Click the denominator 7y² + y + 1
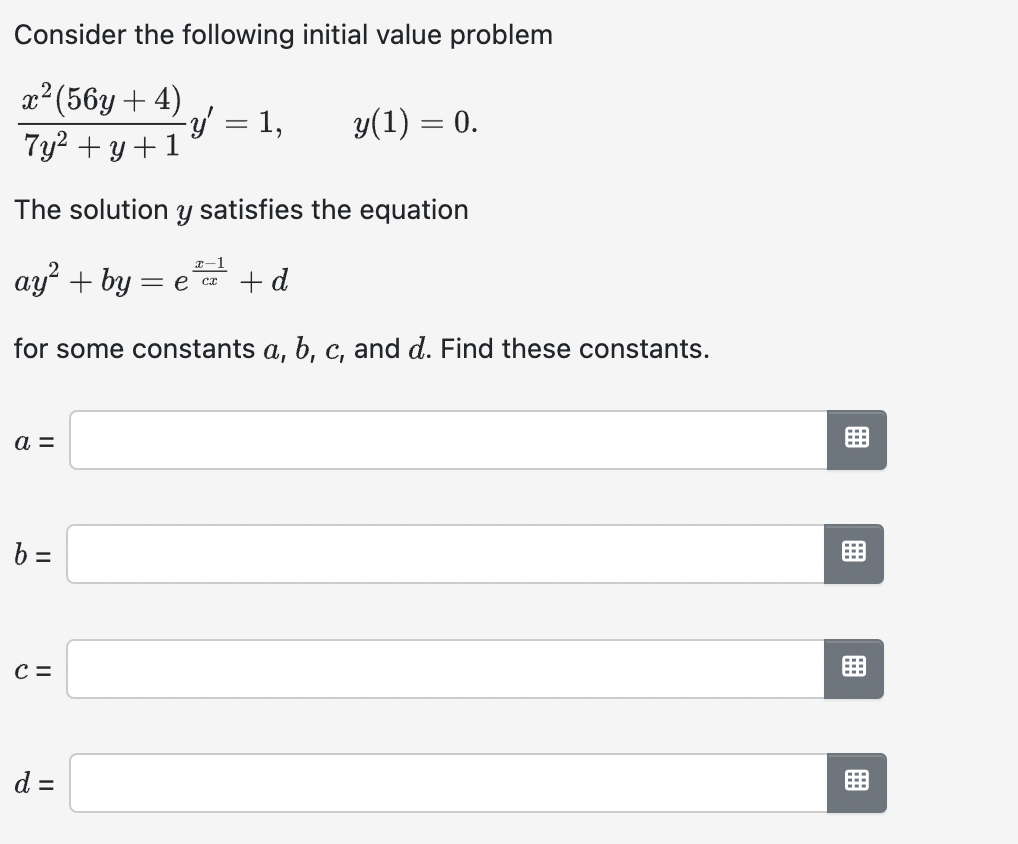Viewport: 1018px width, 844px height. coord(100,148)
